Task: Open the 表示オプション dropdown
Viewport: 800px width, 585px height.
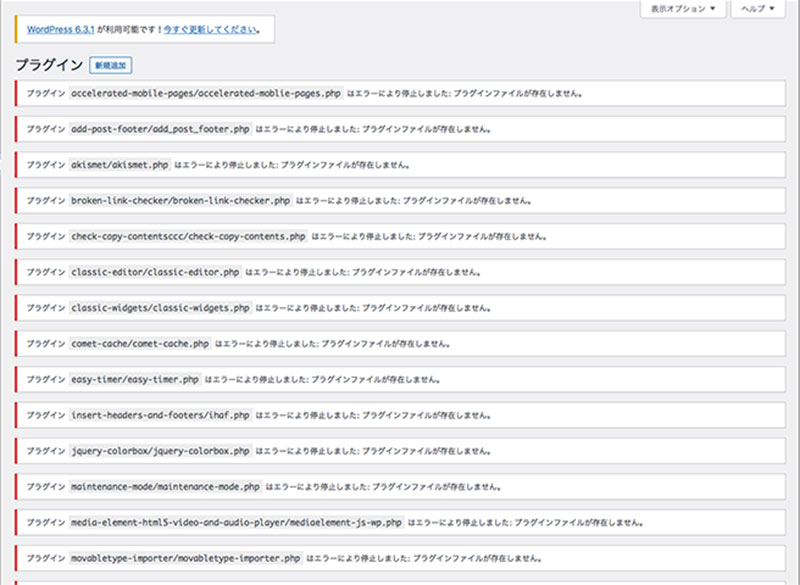Action: point(684,9)
